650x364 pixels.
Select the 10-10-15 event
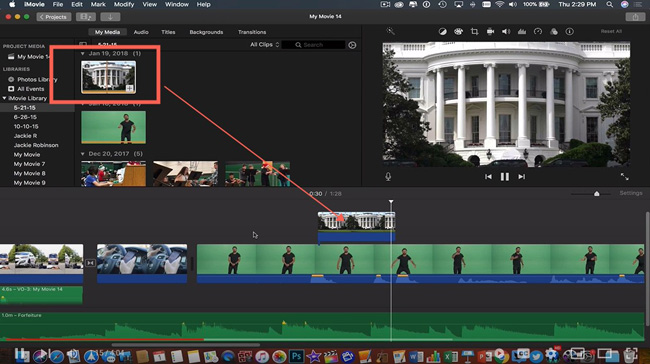pos(26,126)
